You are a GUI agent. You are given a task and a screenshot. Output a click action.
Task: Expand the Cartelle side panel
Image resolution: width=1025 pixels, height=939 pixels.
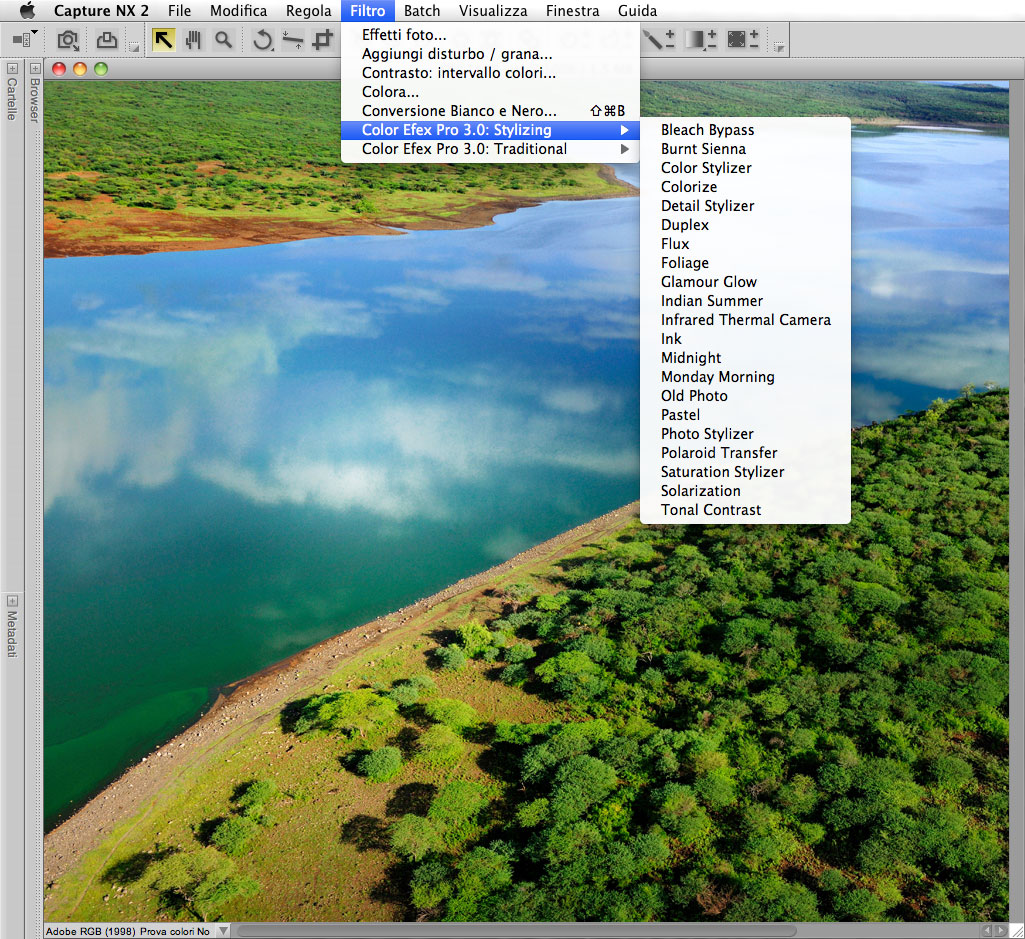pyautogui.click(x=12, y=68)
